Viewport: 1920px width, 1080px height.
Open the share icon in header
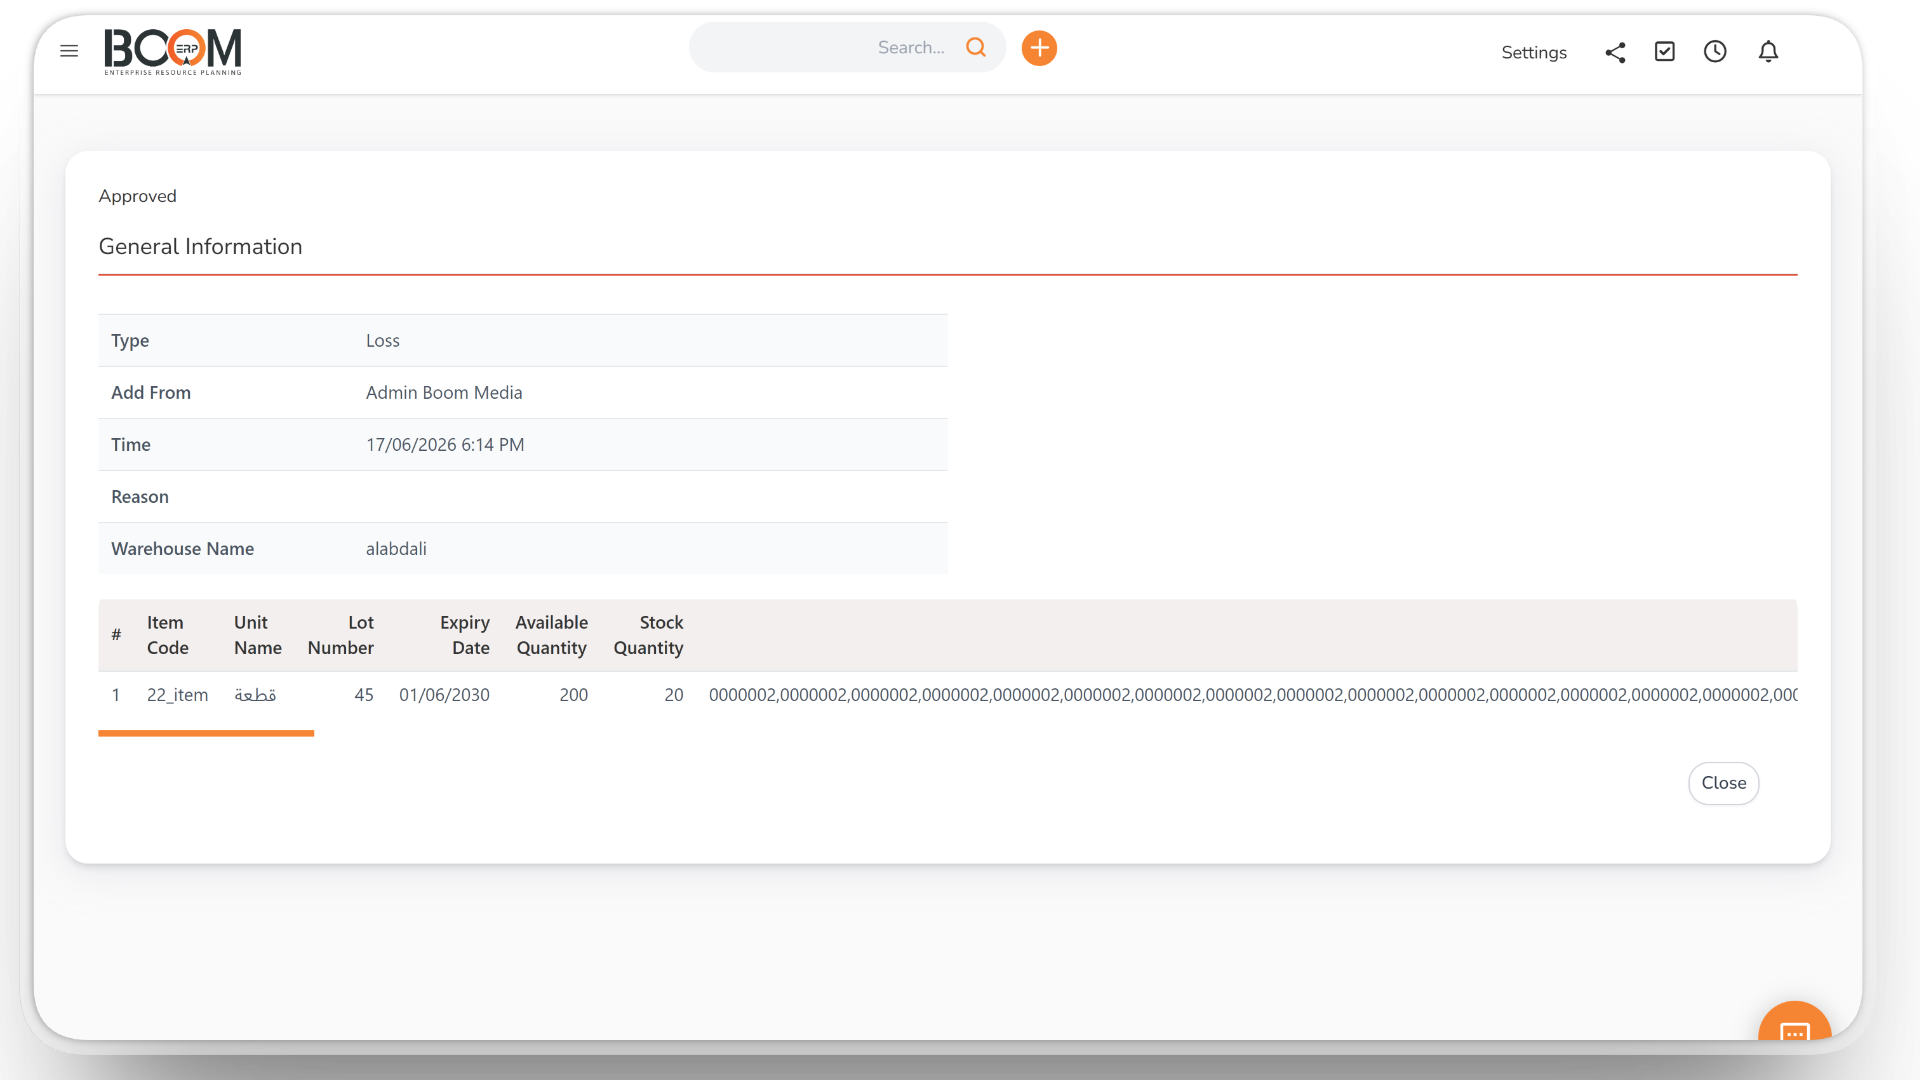click(x=1615, y=52)
